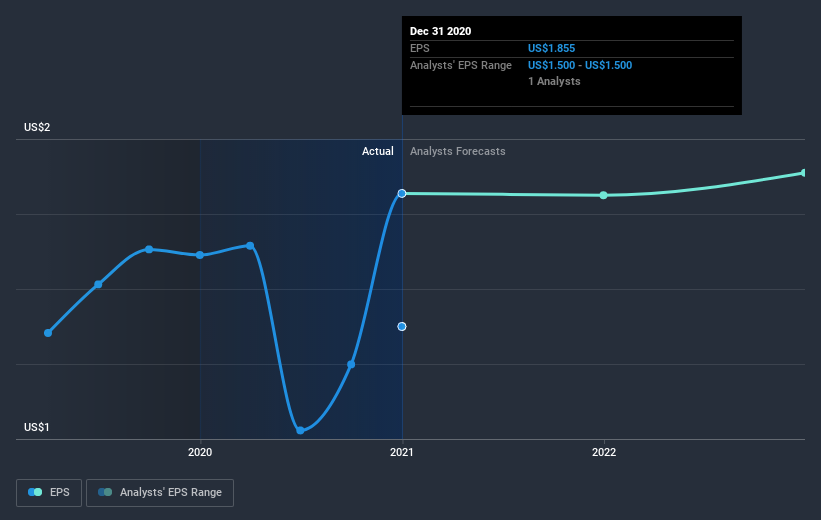Click the Actual label
The height and width of the screenshot is (520, 821).
tap(378, 151)
